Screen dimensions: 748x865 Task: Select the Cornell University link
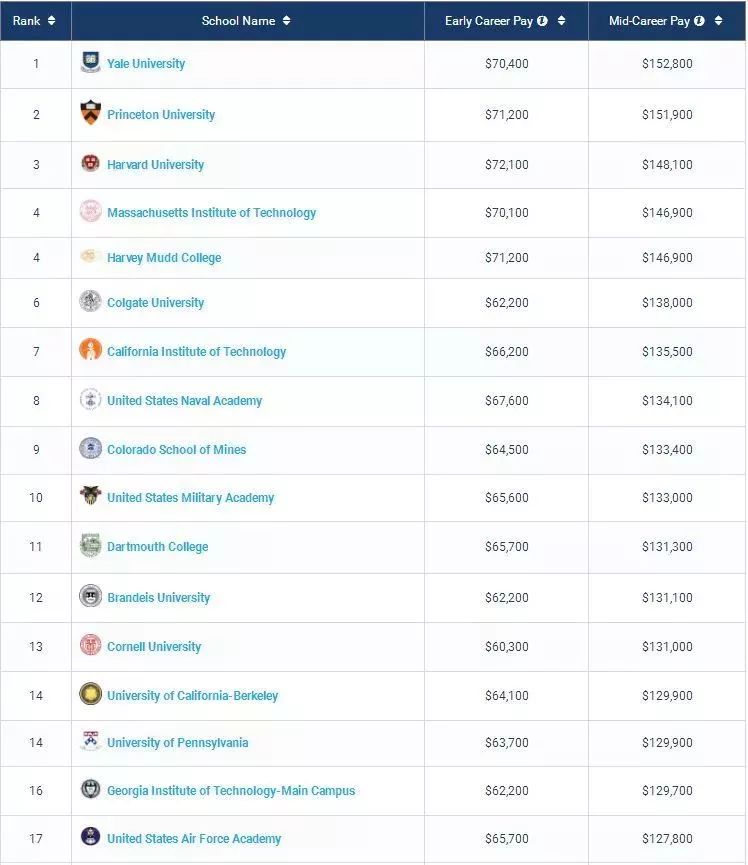click(154, 647)
